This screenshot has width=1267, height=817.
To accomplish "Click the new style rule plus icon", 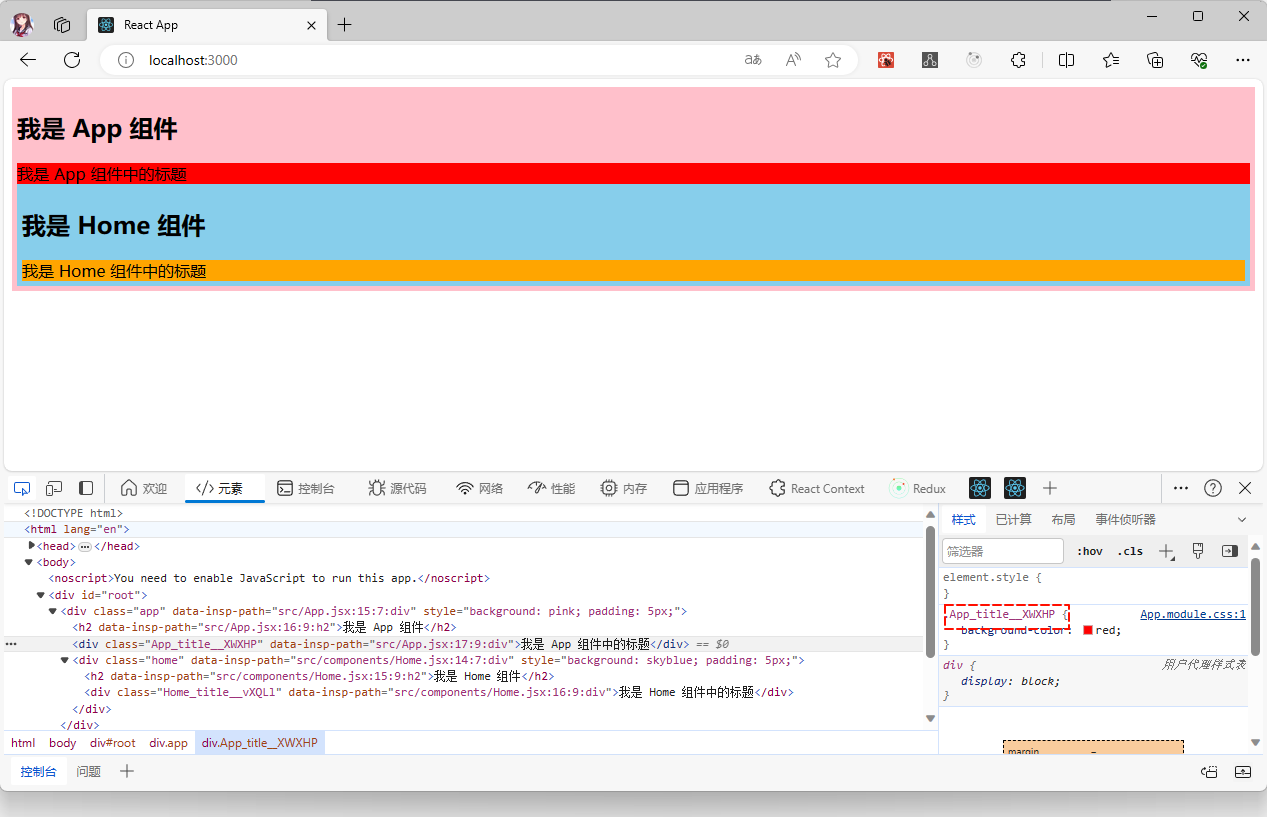I will tap(1166, 551).
